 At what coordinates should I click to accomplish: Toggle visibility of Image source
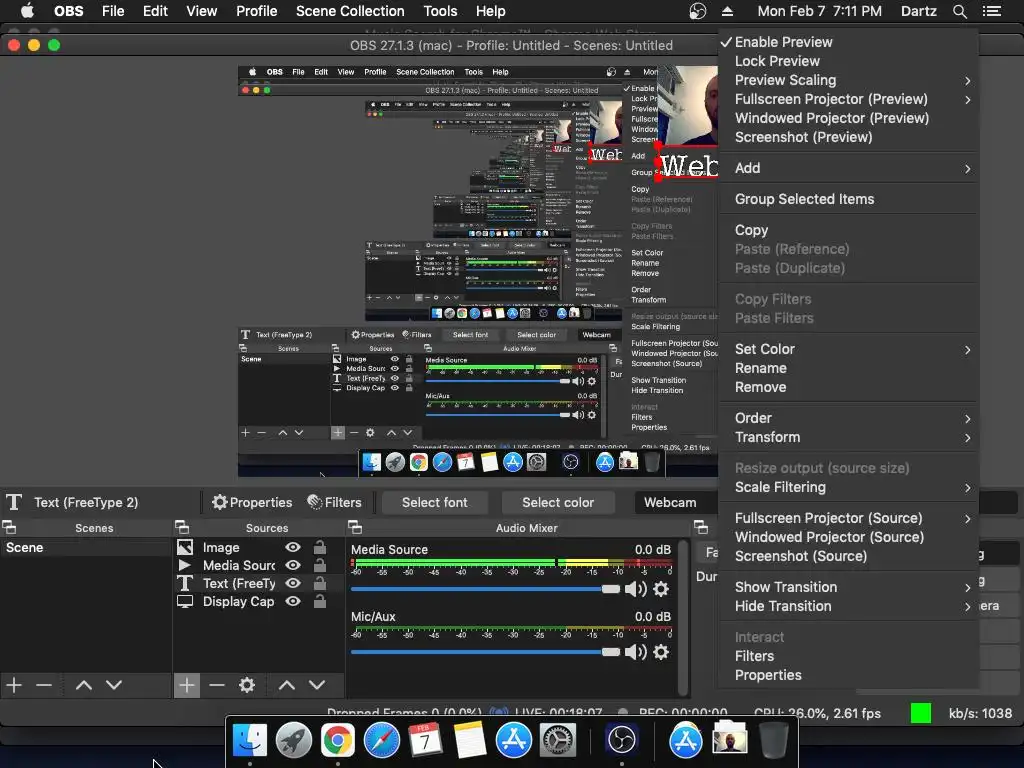[293, 547]
